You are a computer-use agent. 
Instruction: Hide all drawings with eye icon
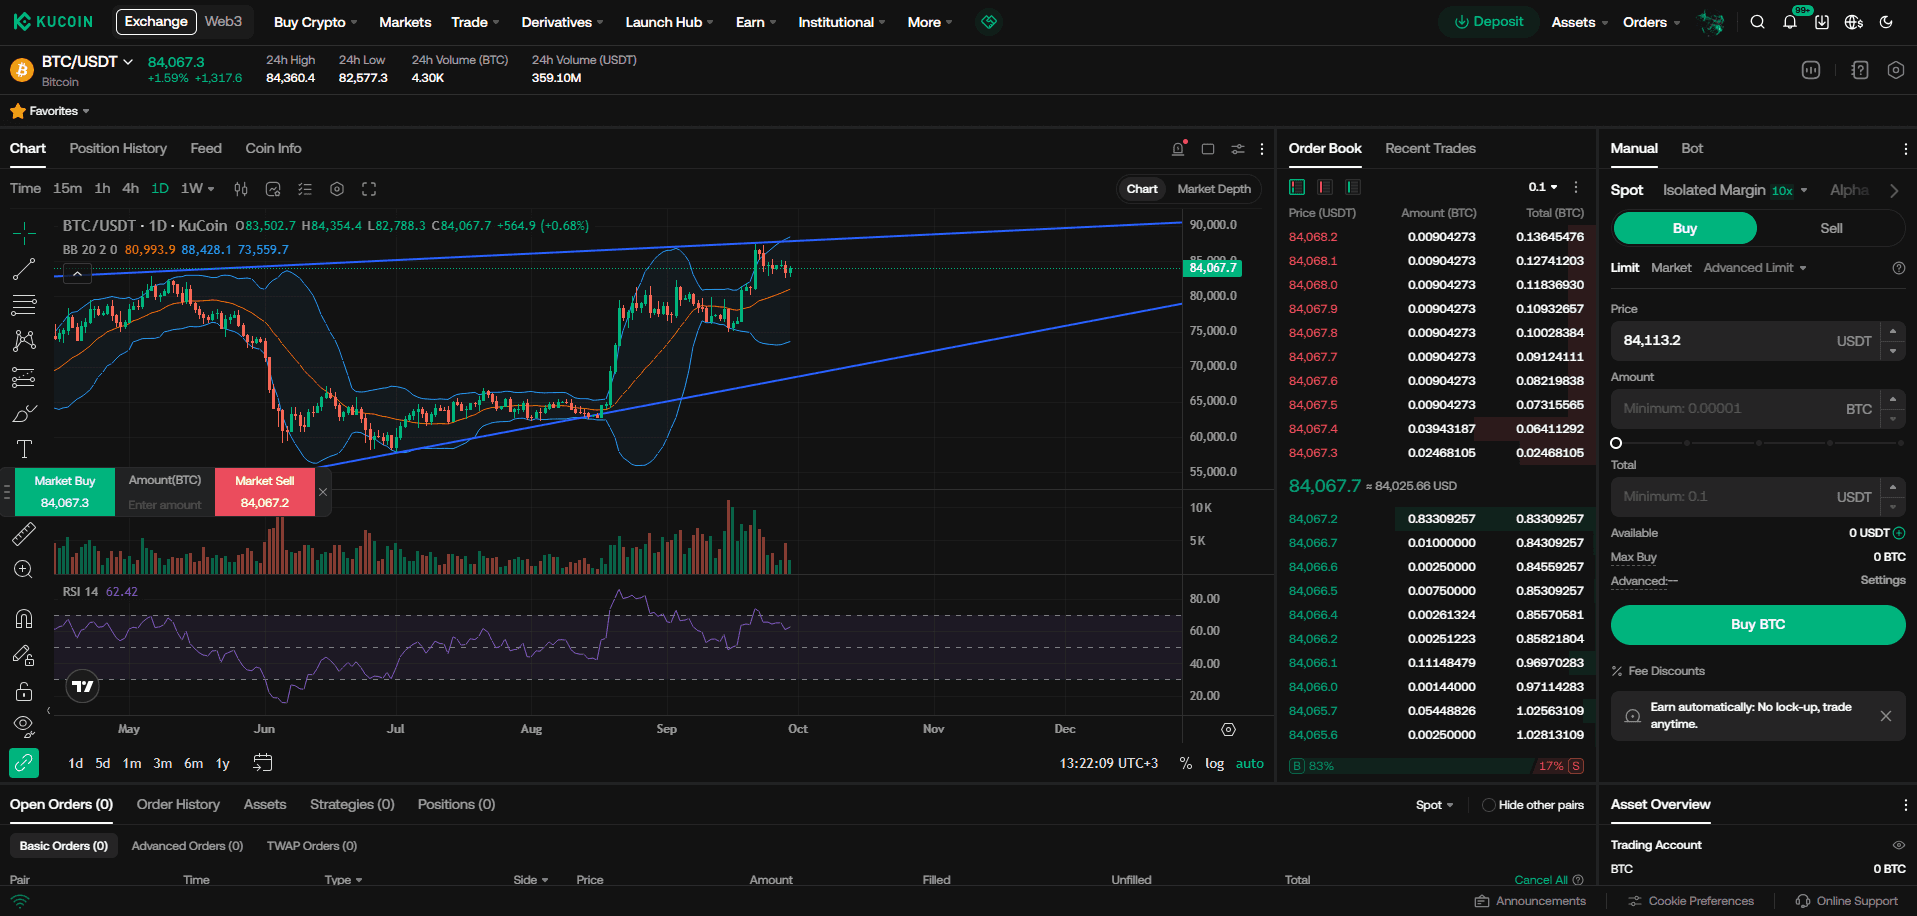point(24,726)
